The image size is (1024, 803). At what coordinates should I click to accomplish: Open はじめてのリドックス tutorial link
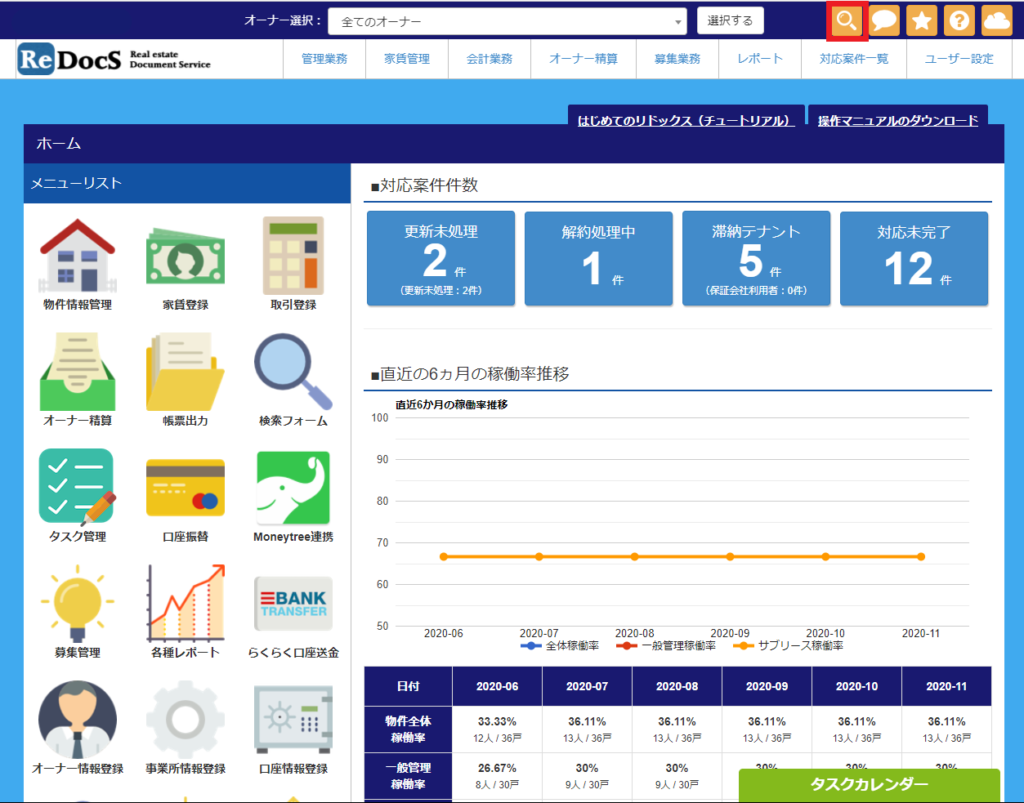pos(686,120)
